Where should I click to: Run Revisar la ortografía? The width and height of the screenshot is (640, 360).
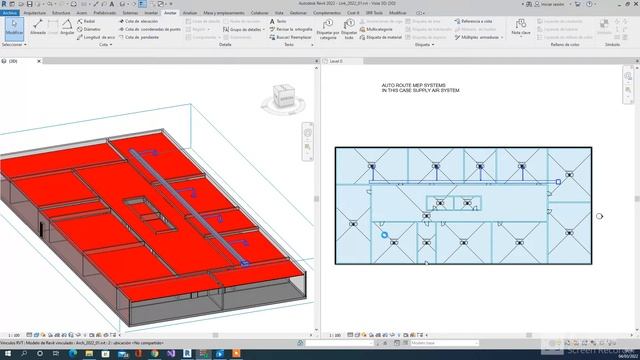[x=291, y=29]
